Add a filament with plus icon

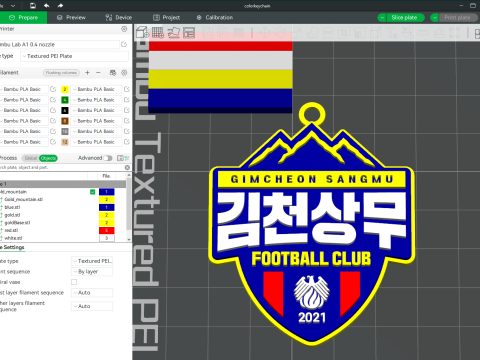[x=87, y=73]
